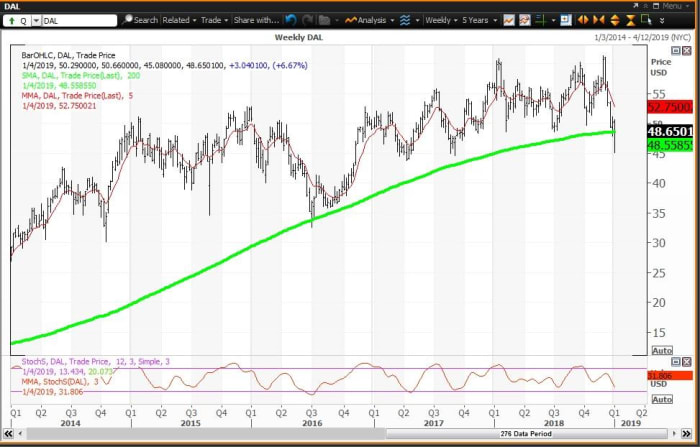Open the 5 Years range dropdown
The height and width of the screenshot is (447, 700).
pyautogui.click(x=476, y=20)
